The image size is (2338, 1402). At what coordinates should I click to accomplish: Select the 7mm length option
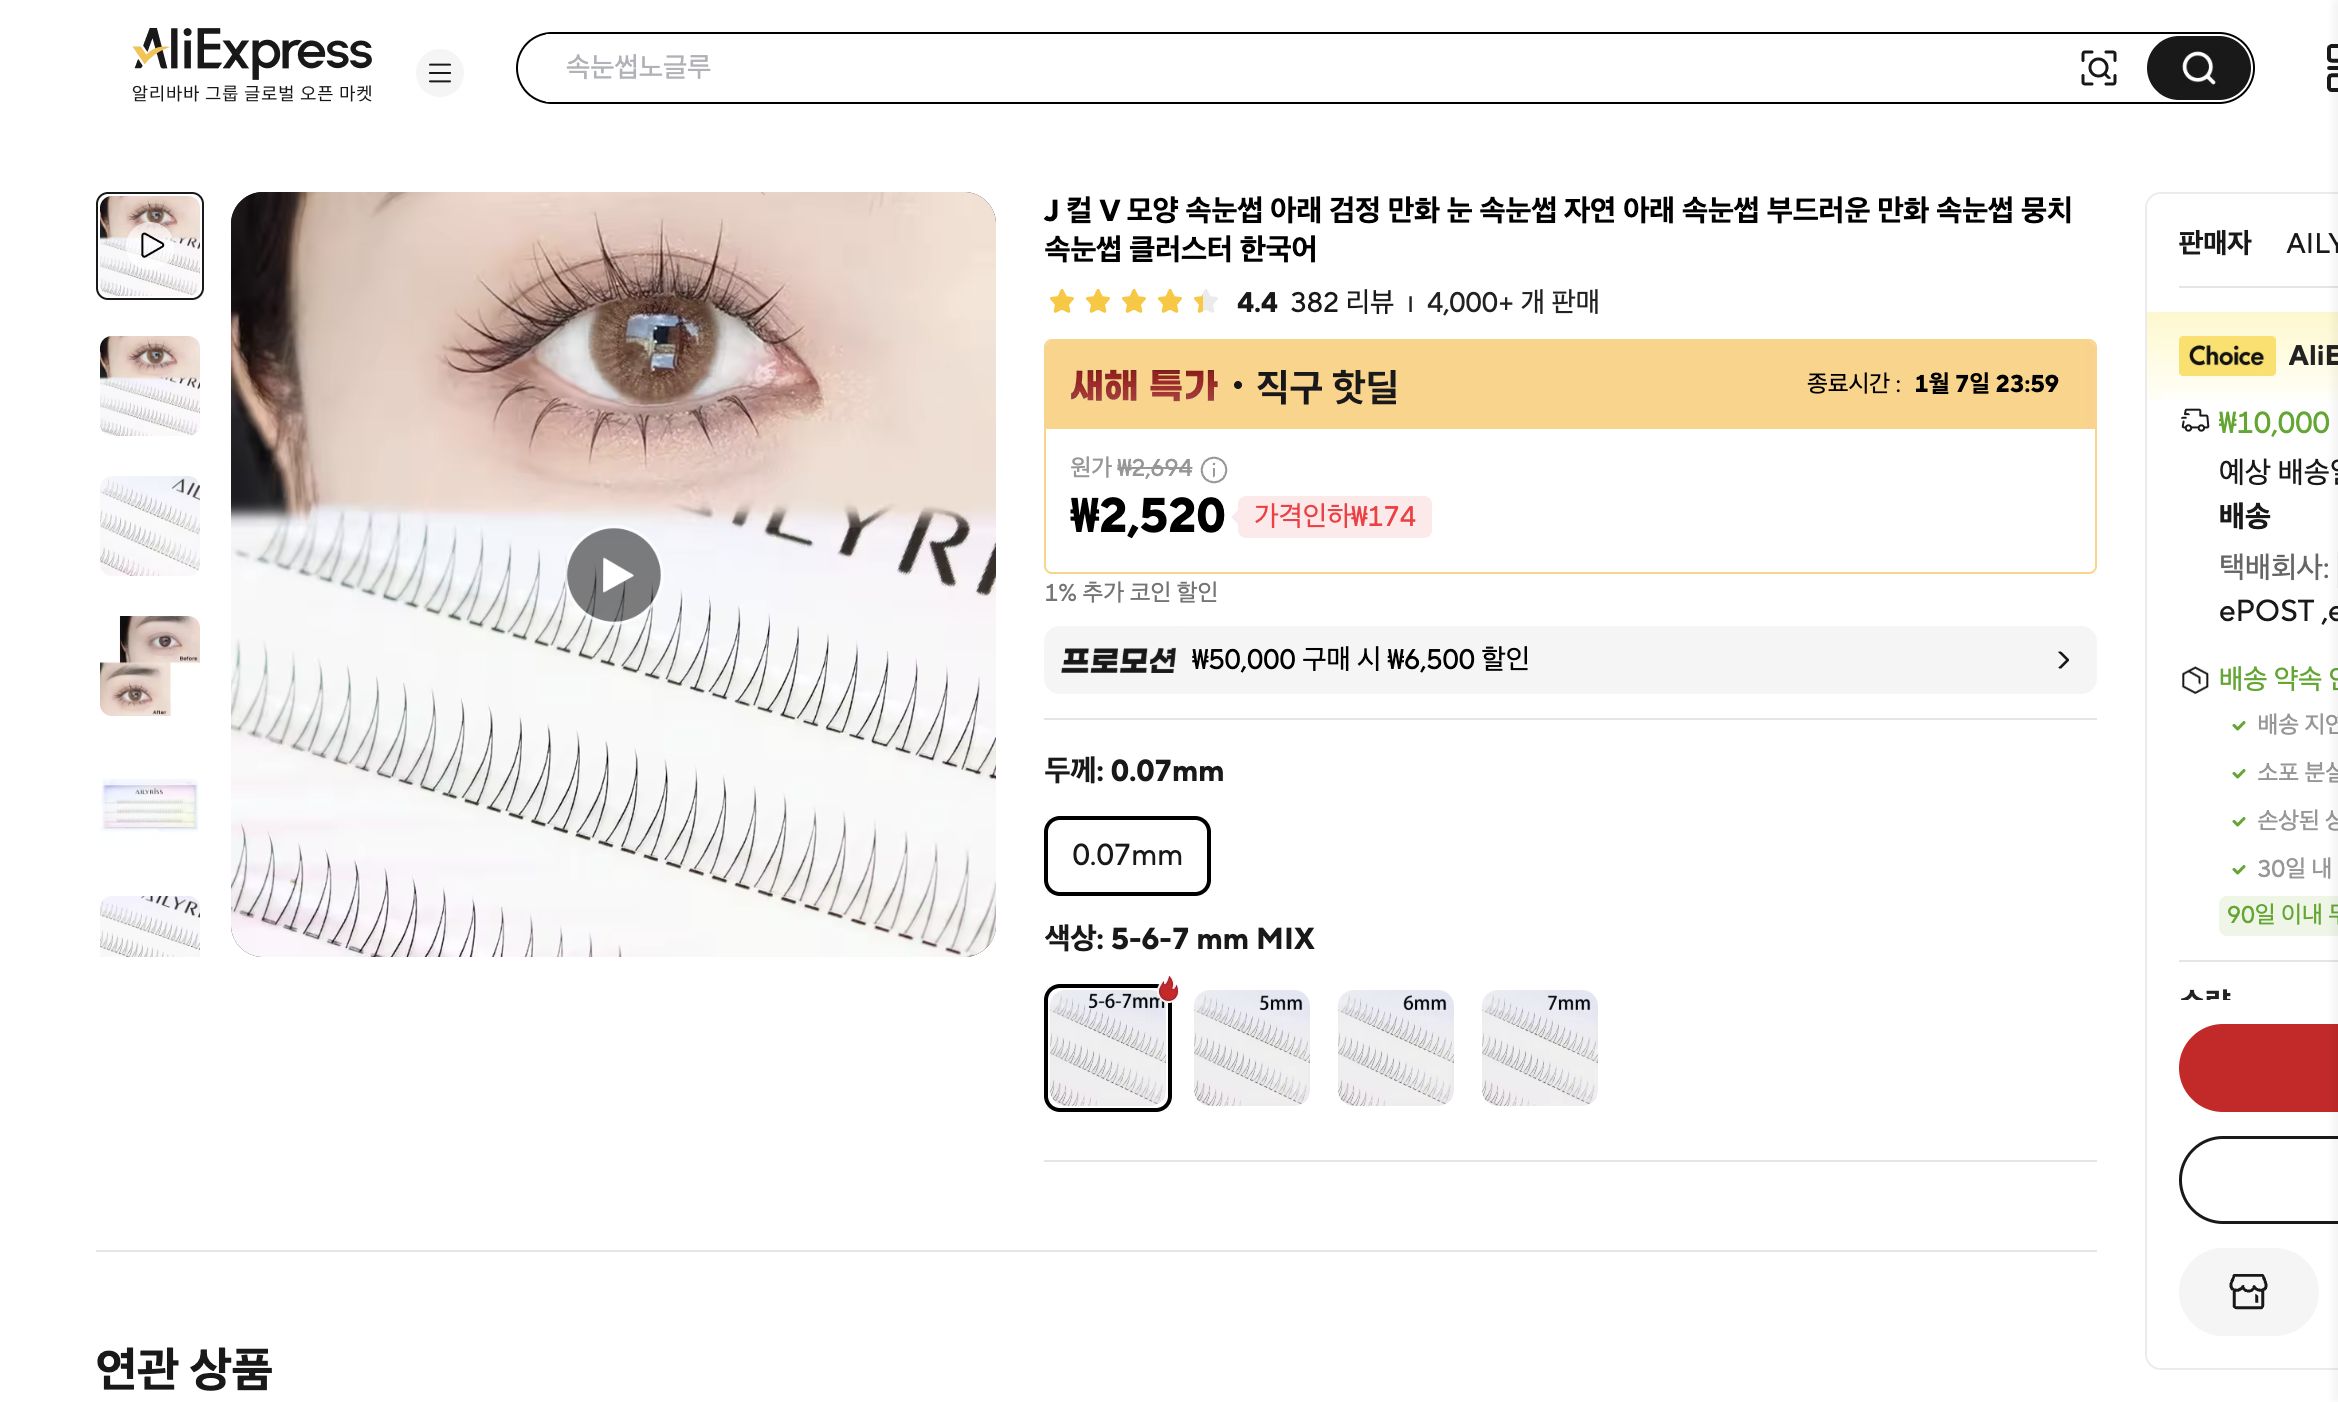(x=1539, y=1048)
